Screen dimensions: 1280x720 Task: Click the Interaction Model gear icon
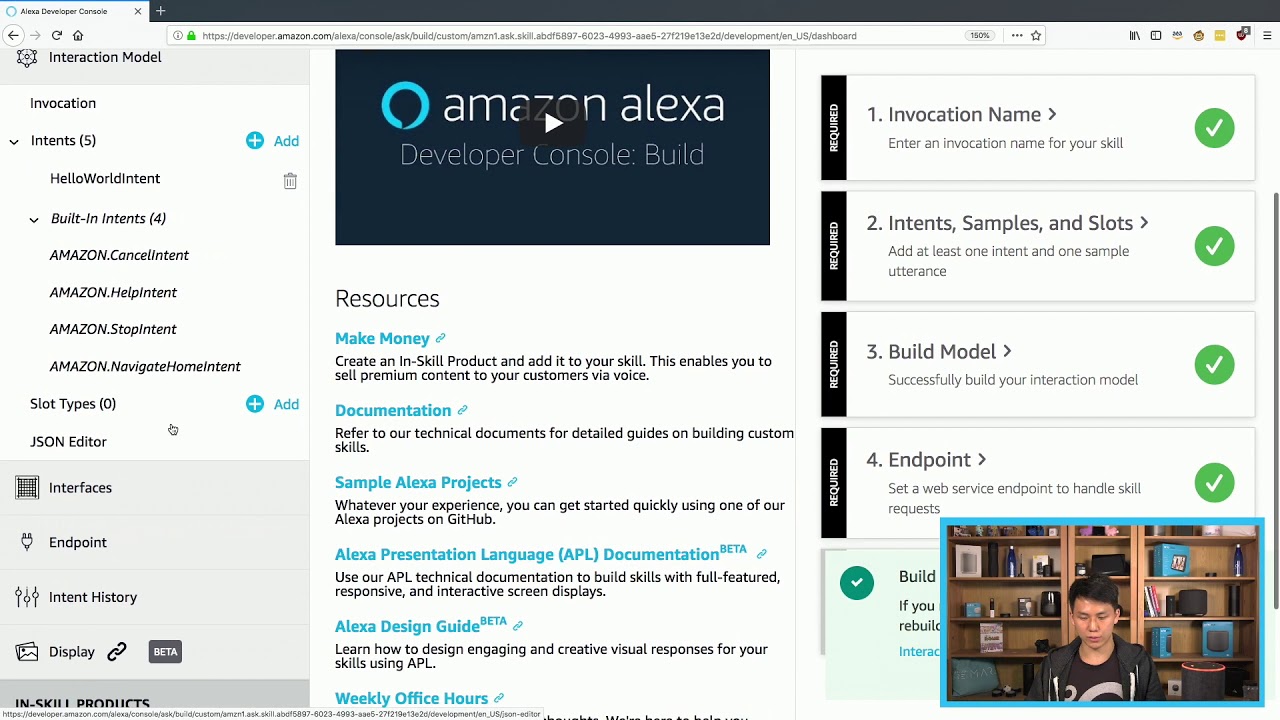27,57
